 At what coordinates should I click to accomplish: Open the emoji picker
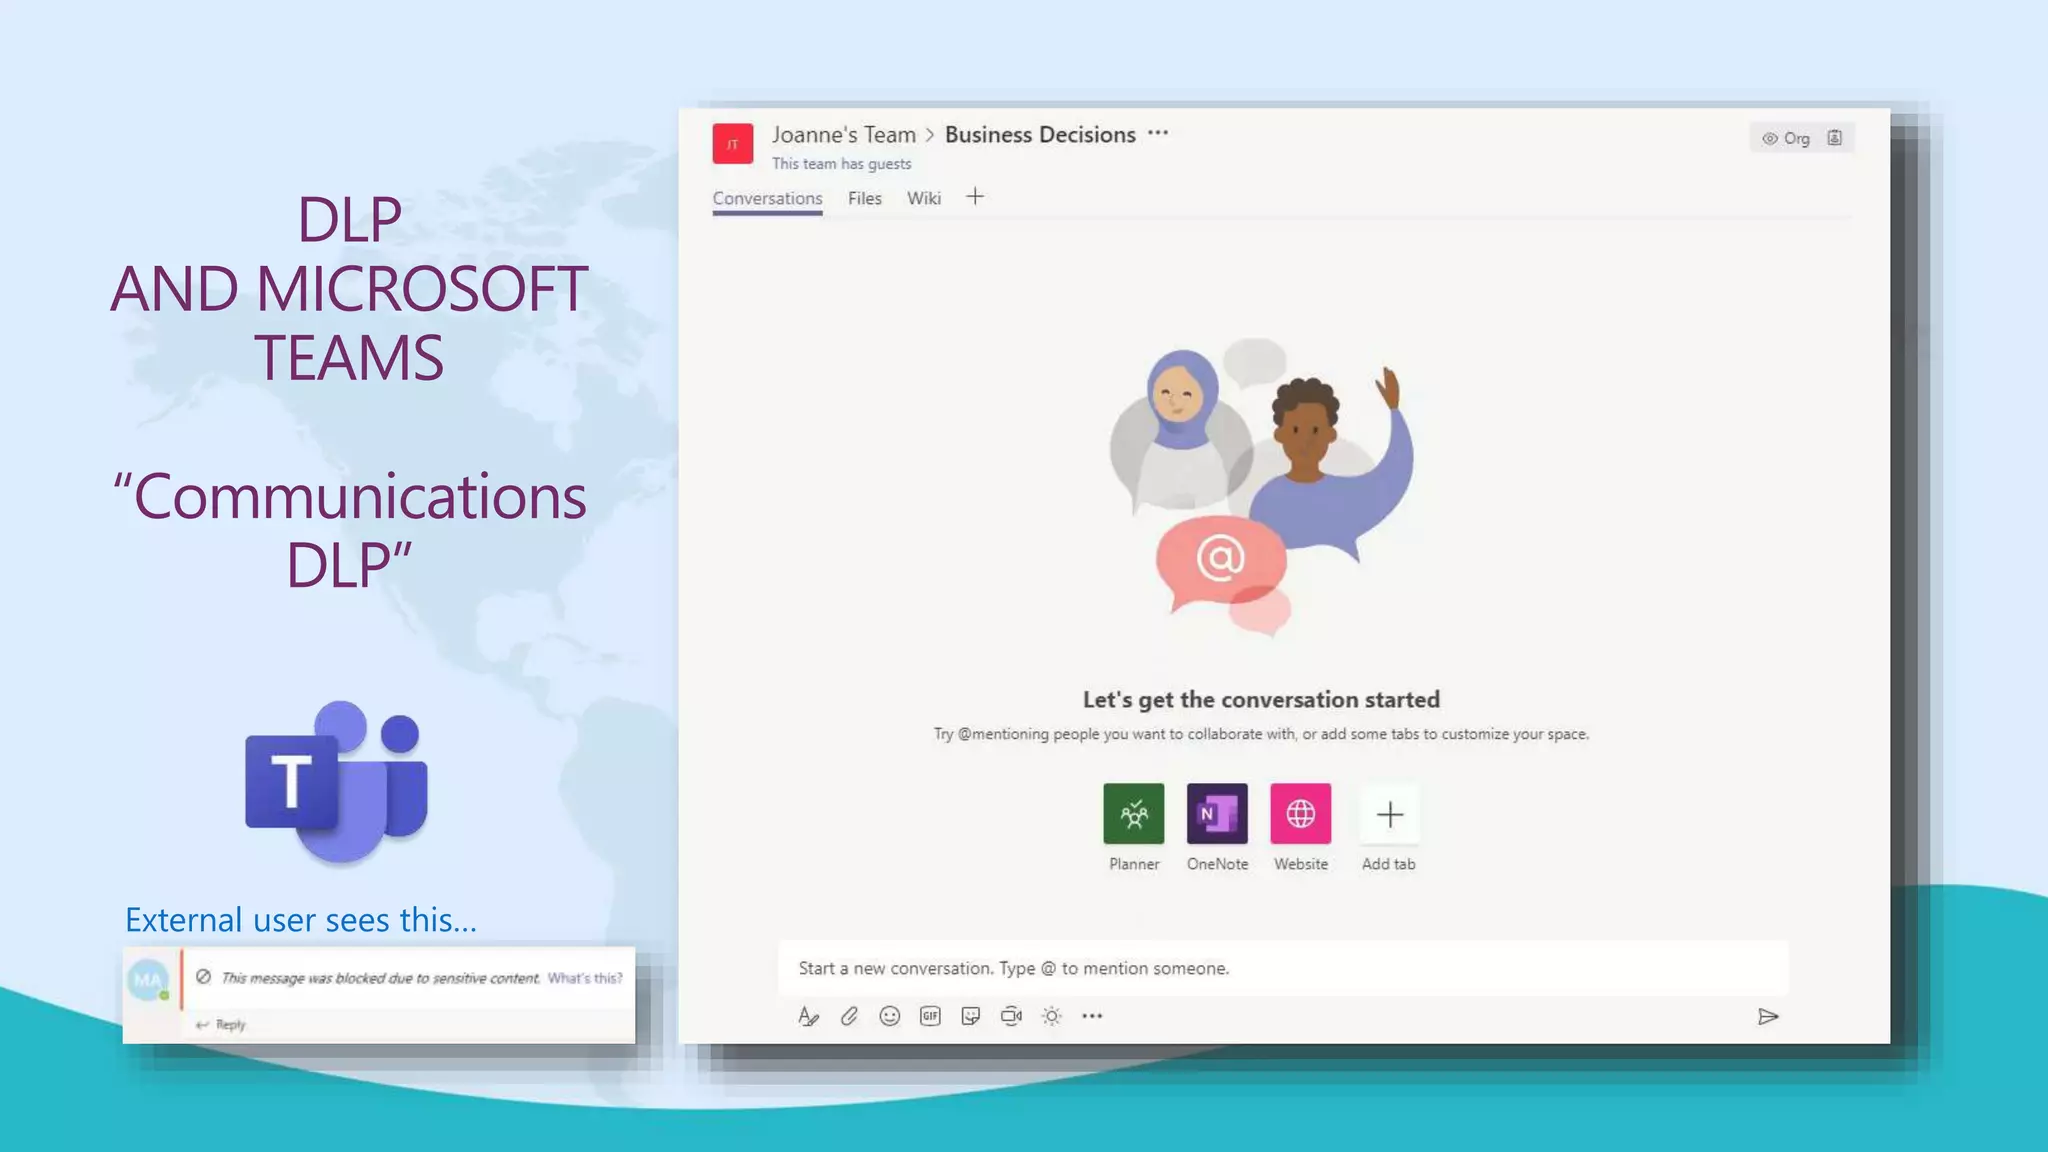point(889,1016)
